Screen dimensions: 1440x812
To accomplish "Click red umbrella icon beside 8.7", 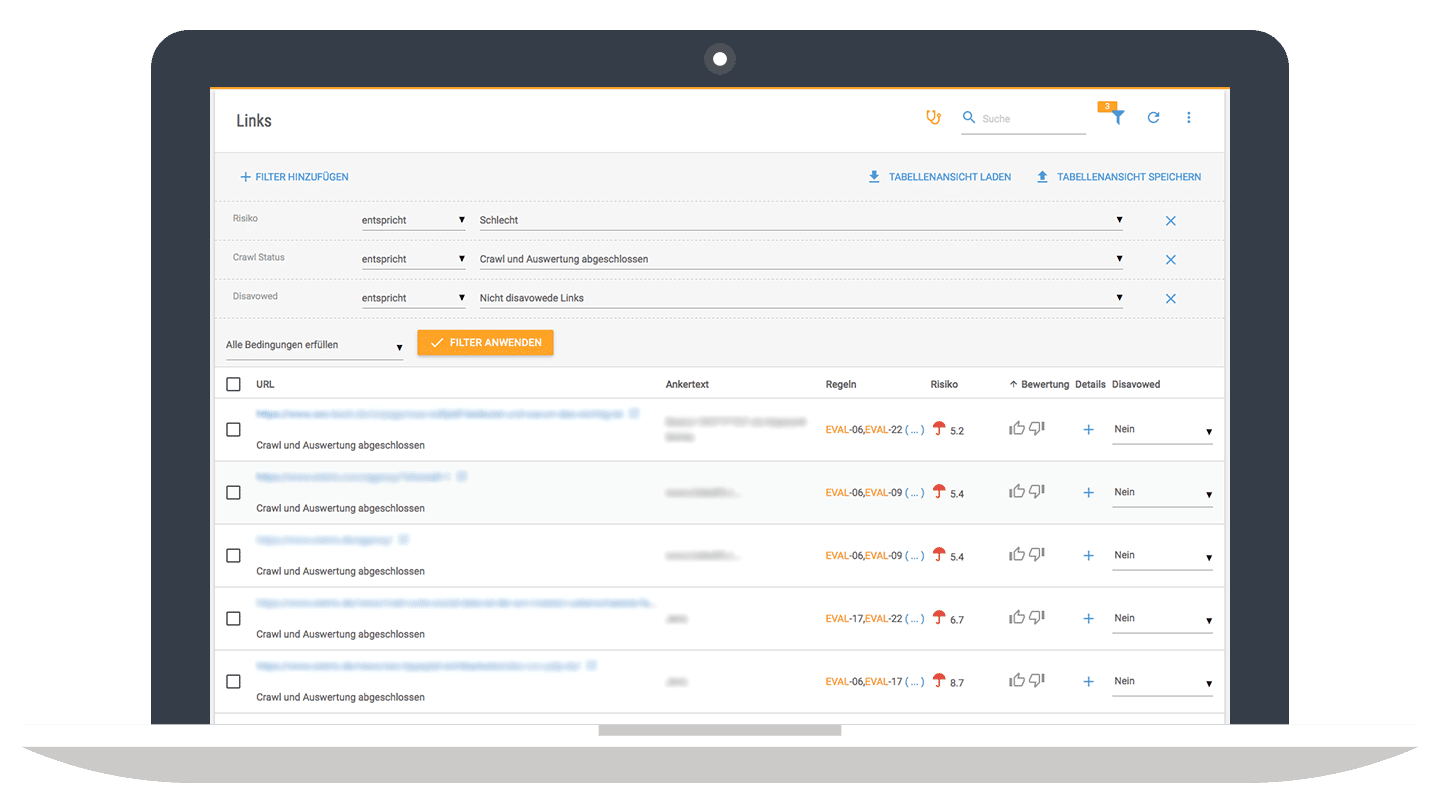I will click(x=939, y=681).
